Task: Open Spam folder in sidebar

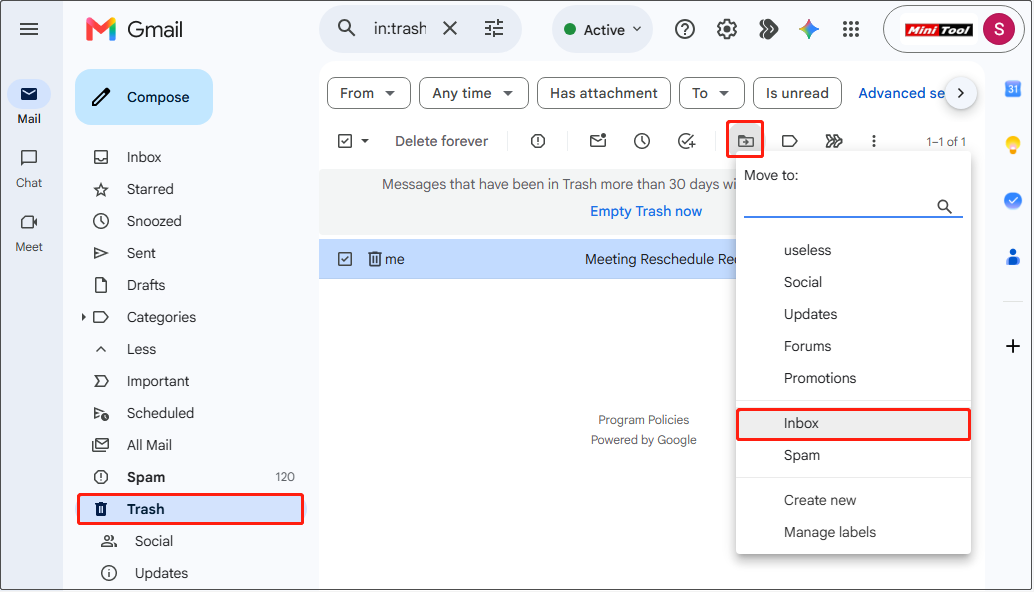Action: coord(191,477)
